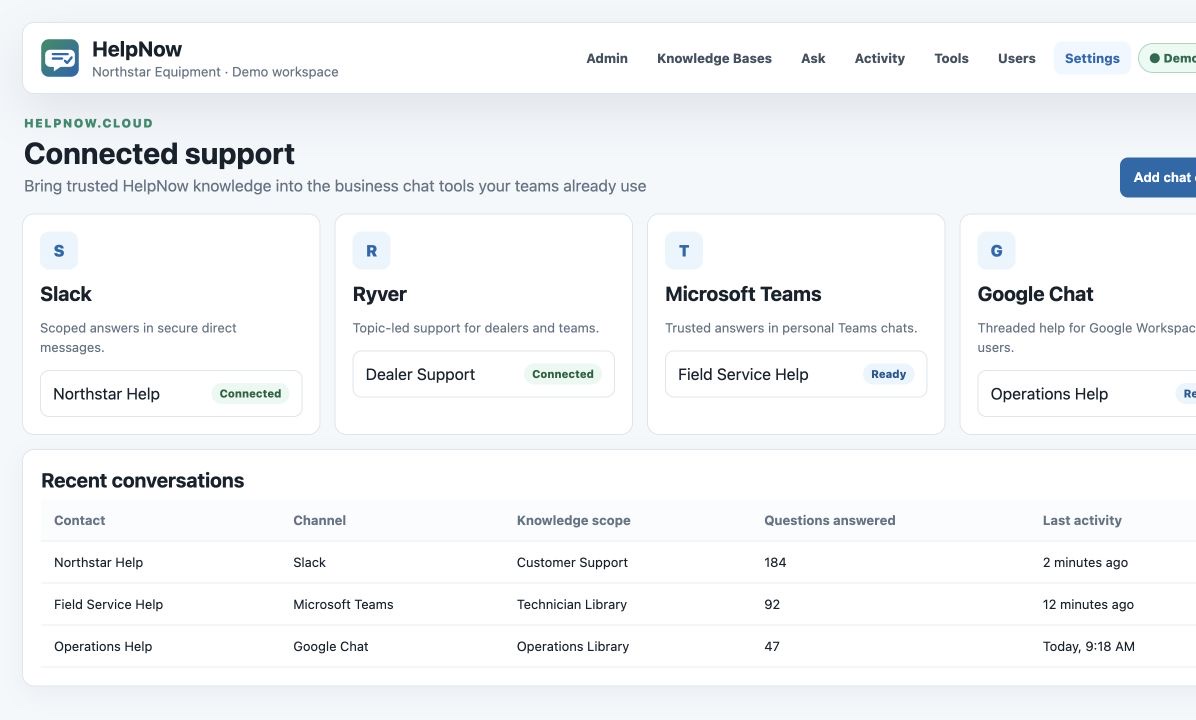Open the Field Service Help Teams row
Viewport: 1196px width, 720px height.
pos(796,374)
